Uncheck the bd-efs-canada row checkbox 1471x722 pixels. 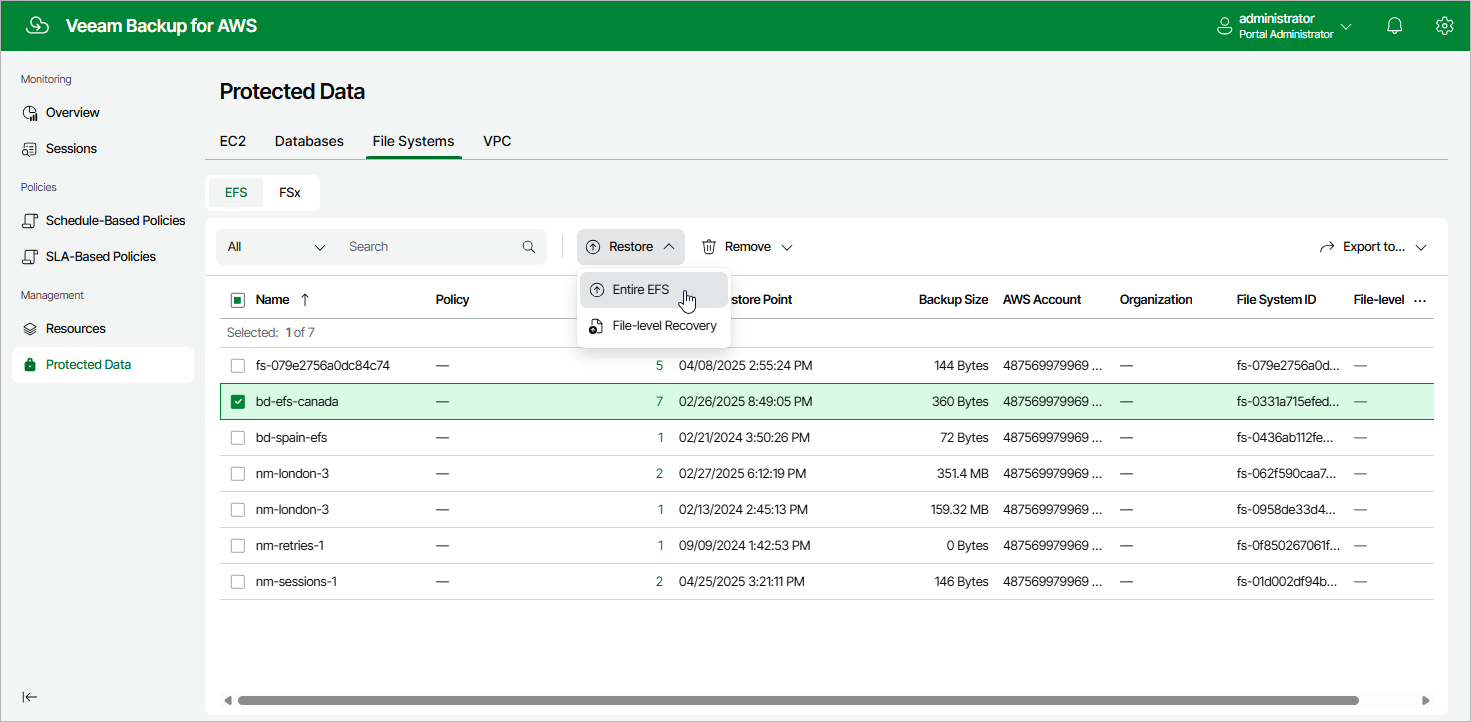(x=238, y=402)
